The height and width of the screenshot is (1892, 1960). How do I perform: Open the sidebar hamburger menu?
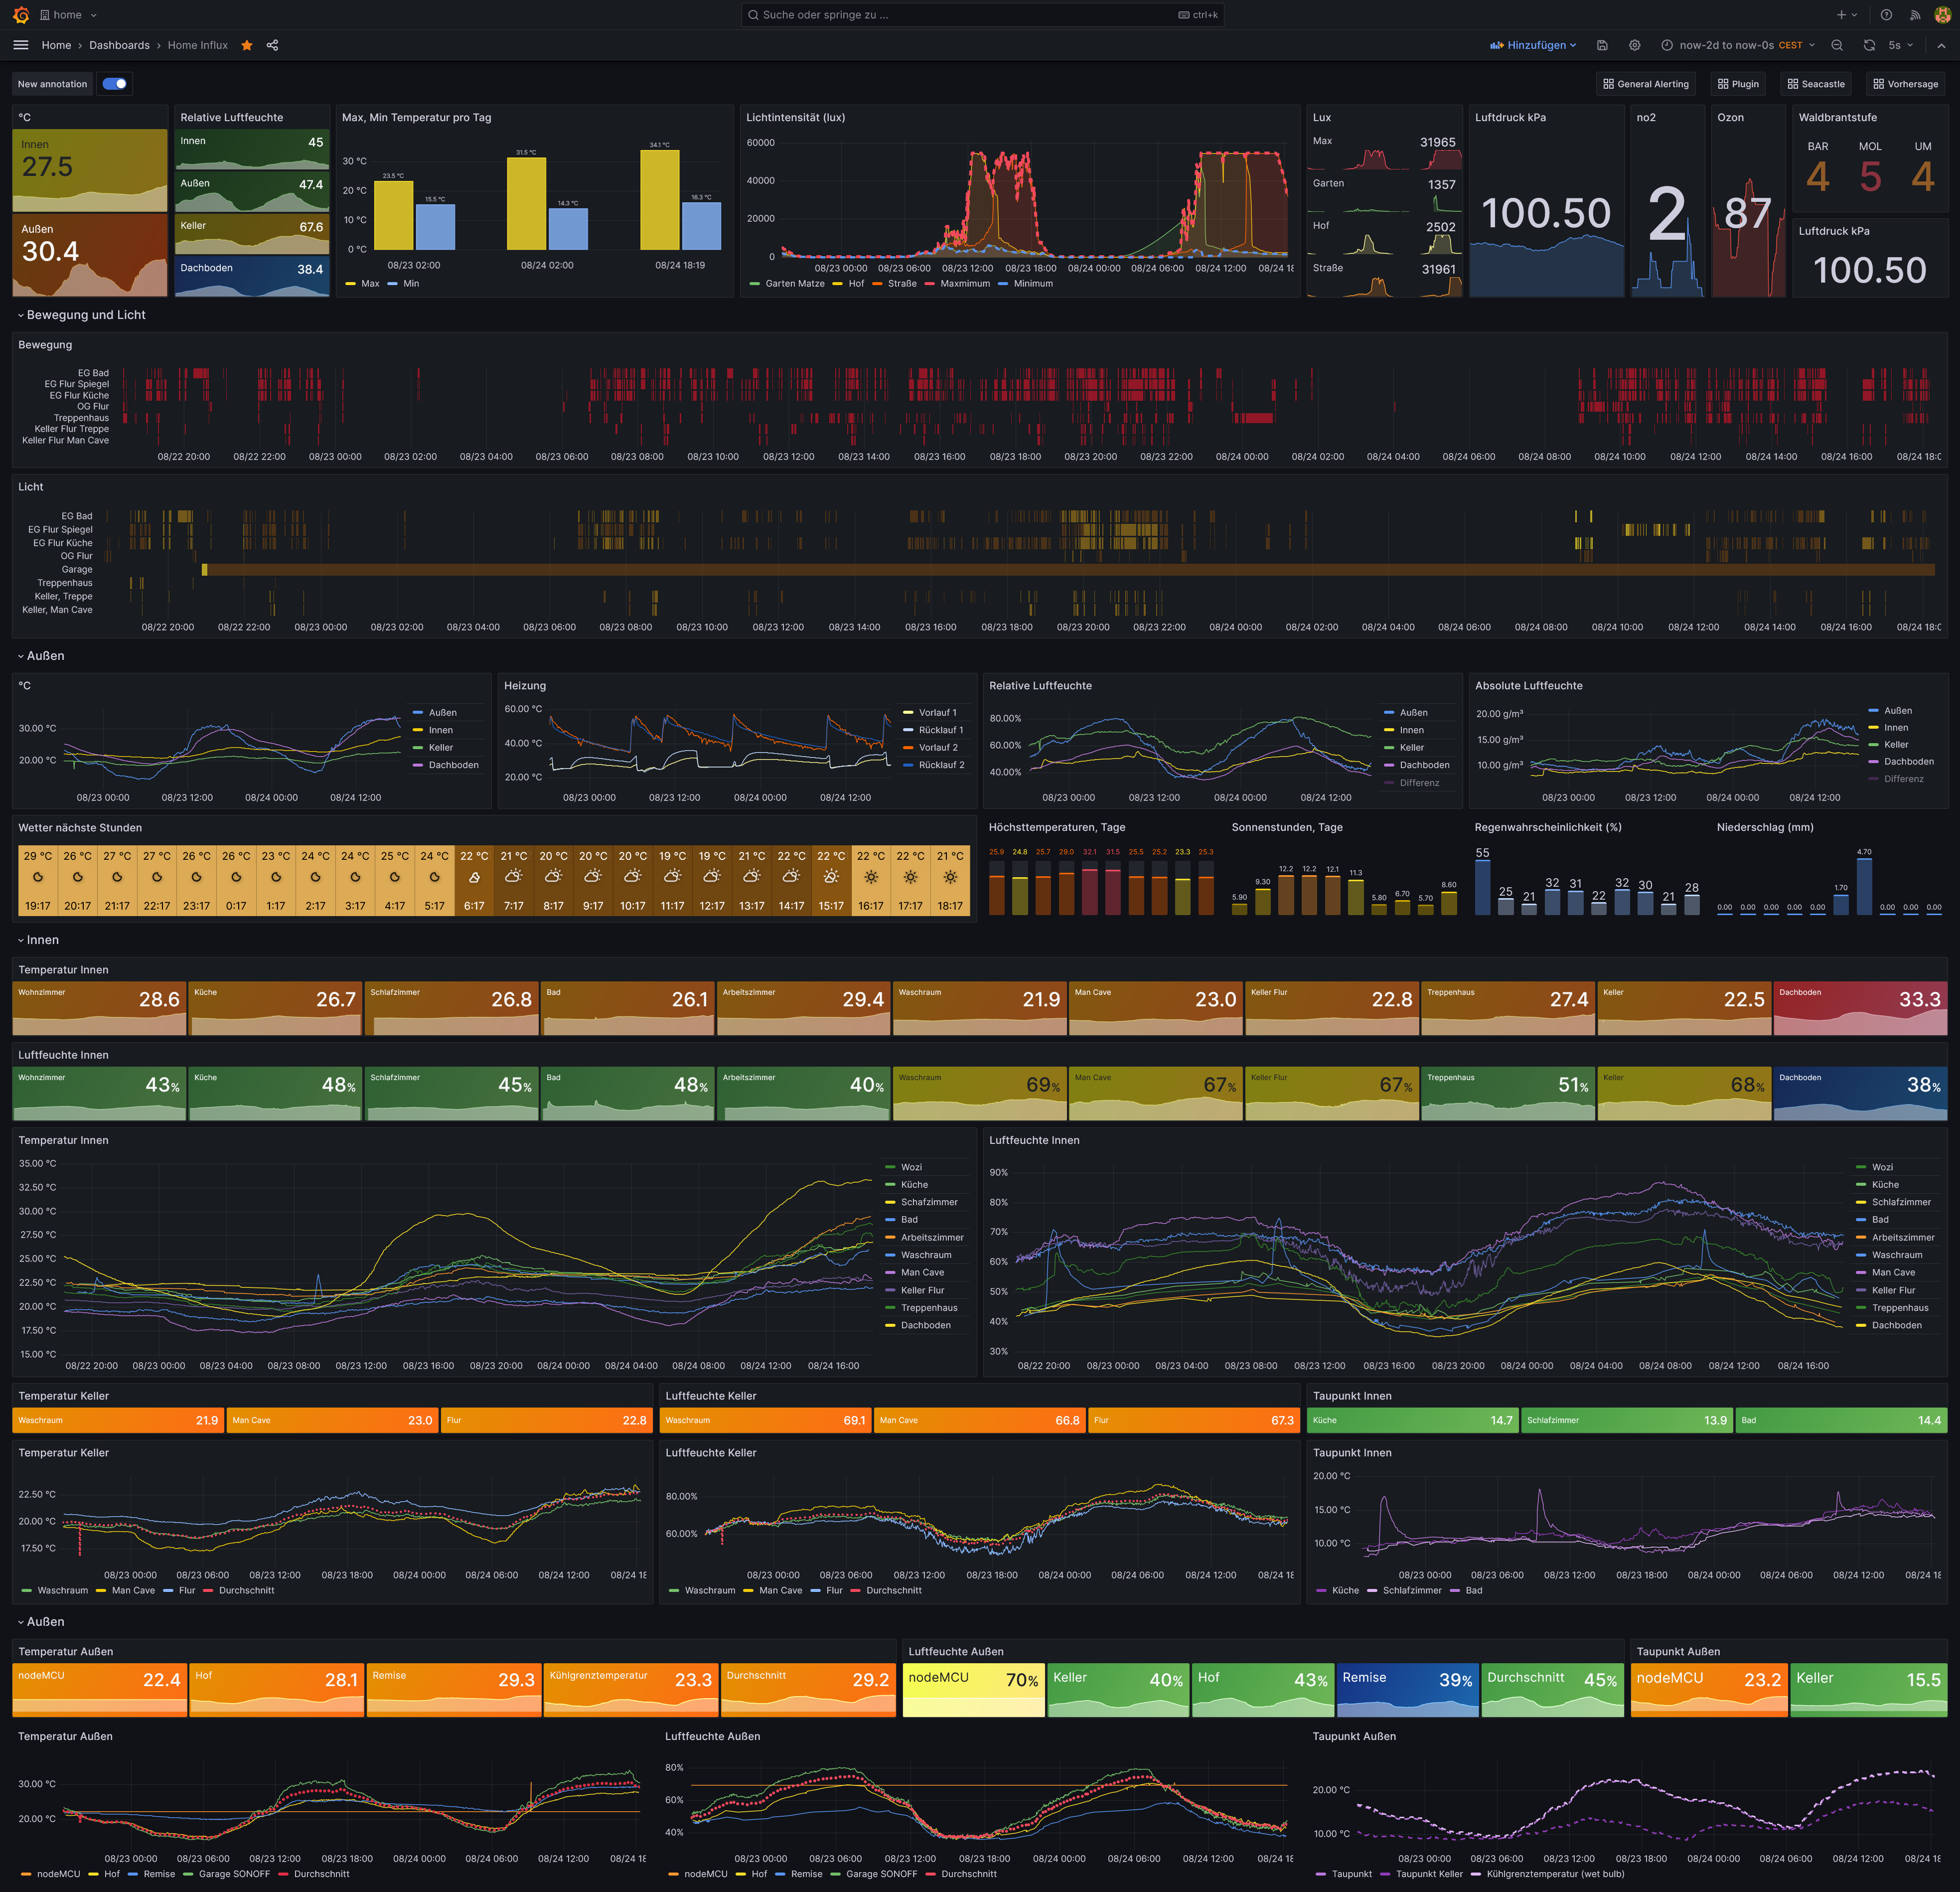(21, 45)
